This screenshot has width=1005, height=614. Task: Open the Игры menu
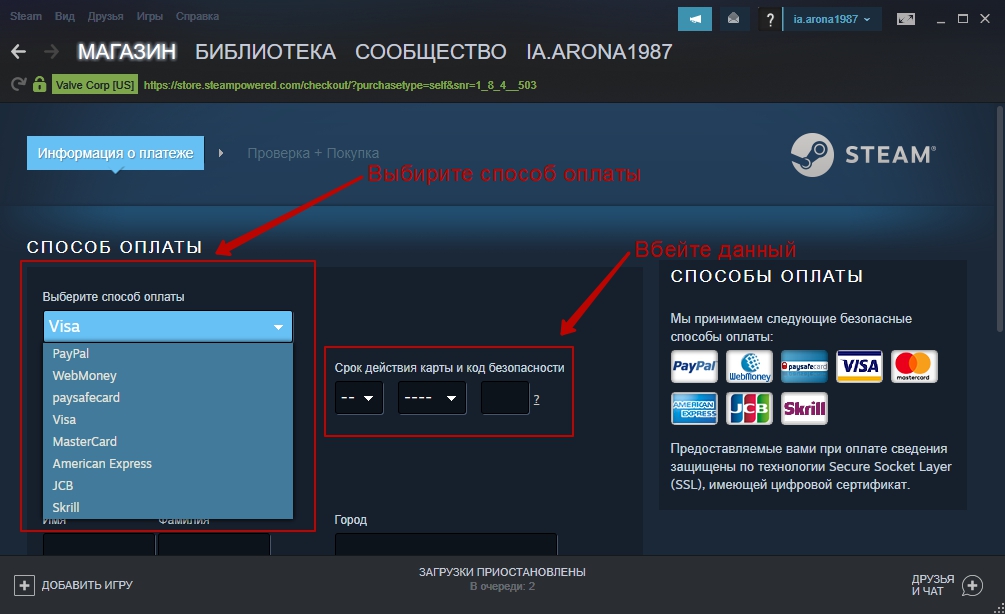pos(149,16)
